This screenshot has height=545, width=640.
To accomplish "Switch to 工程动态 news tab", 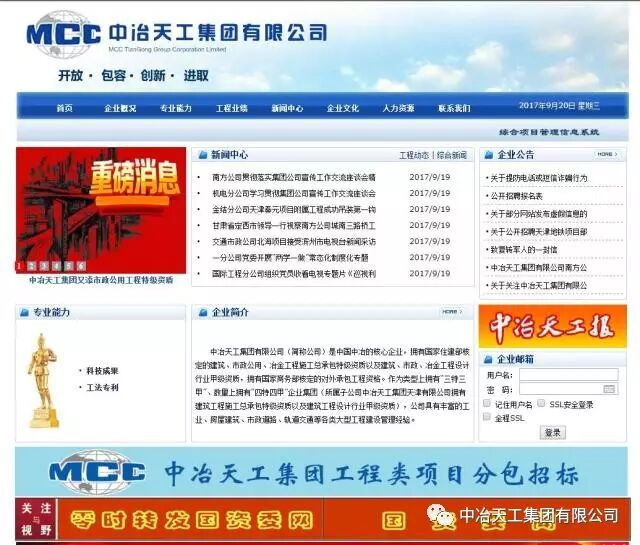I will tap(414, 155).
